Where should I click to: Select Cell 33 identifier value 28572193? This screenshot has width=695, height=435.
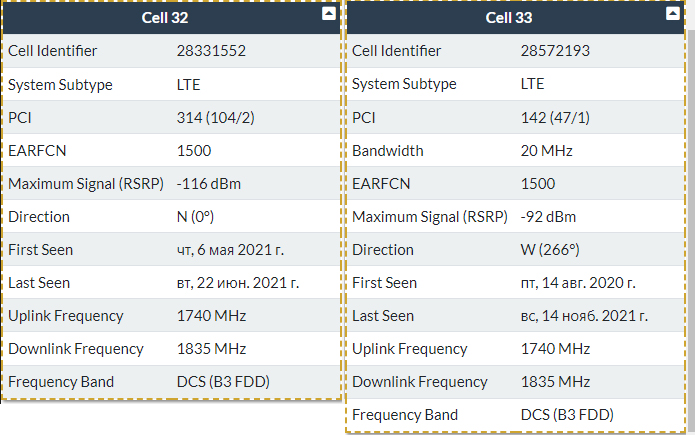pyautogui.click(x=556, y=51)
